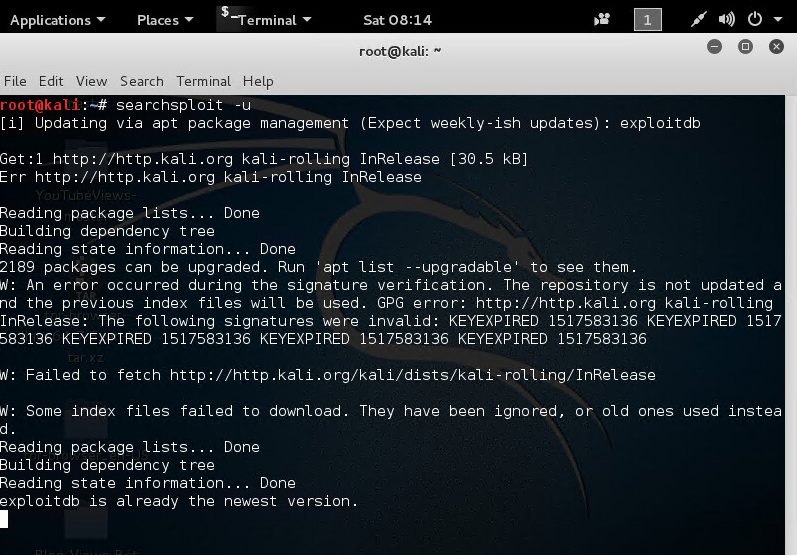Open the Help menu
Image resolution: width=797 pixels, height=555 pixels.
[x=258, y=81]
